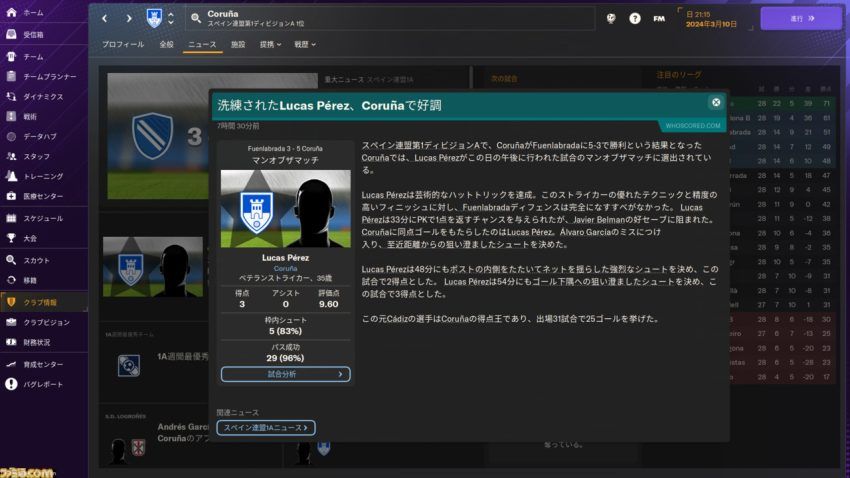The height and width of the screenshot is (478, 850).
Task: Click the 試合分析 match analysis button
Action: click(x=286, y=374)
